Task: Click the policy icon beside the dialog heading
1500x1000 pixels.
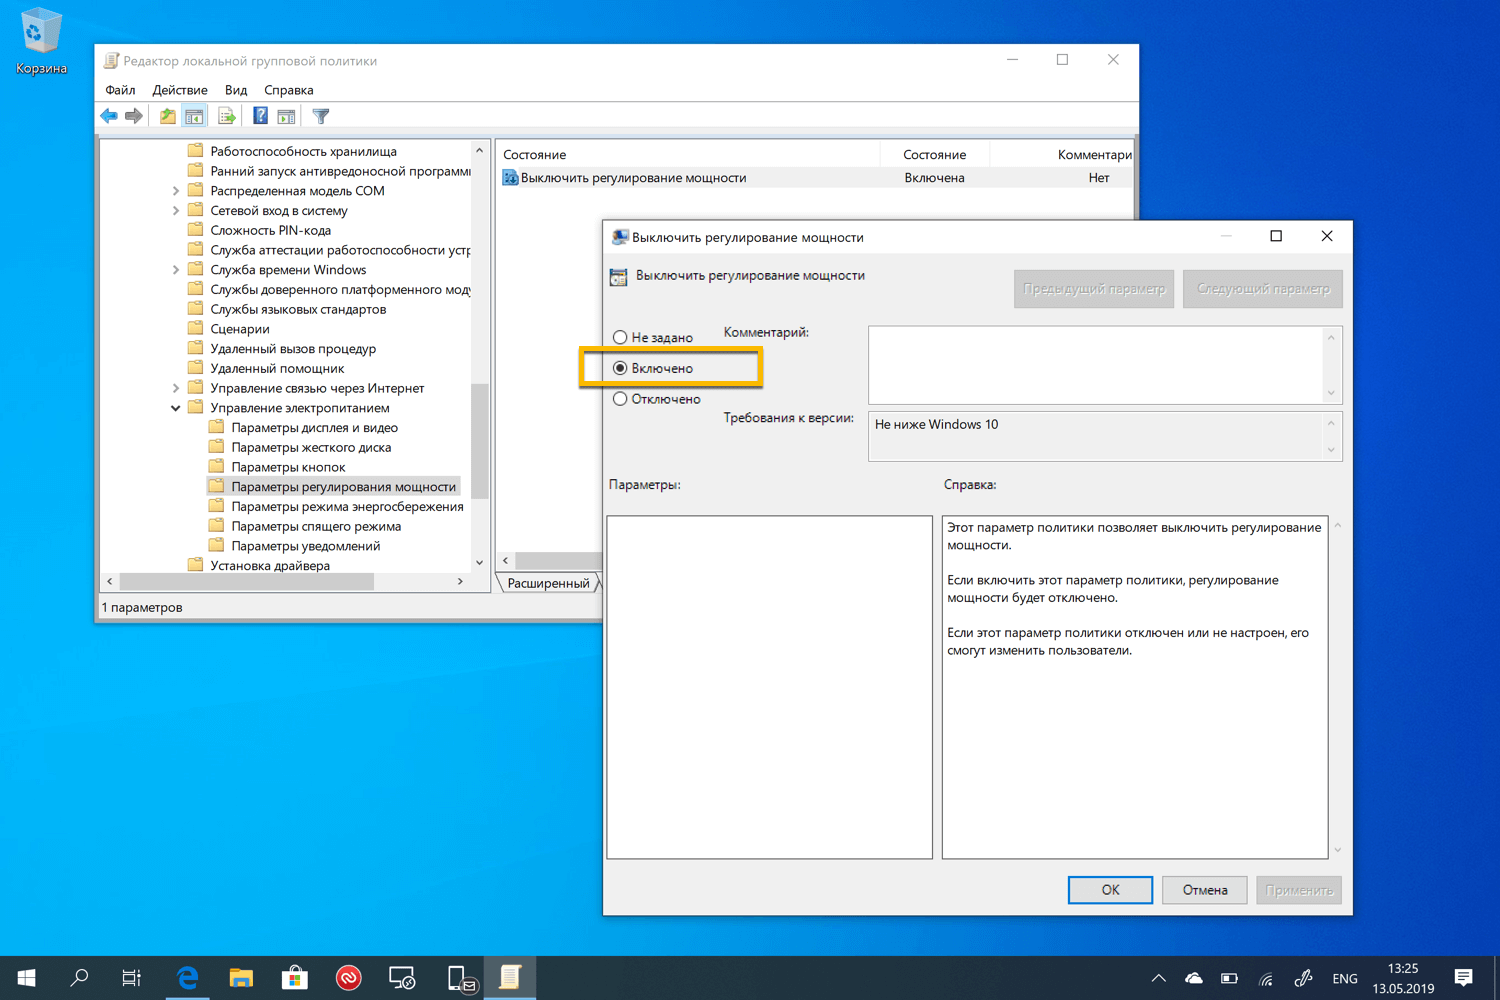Action: point(619,277)
